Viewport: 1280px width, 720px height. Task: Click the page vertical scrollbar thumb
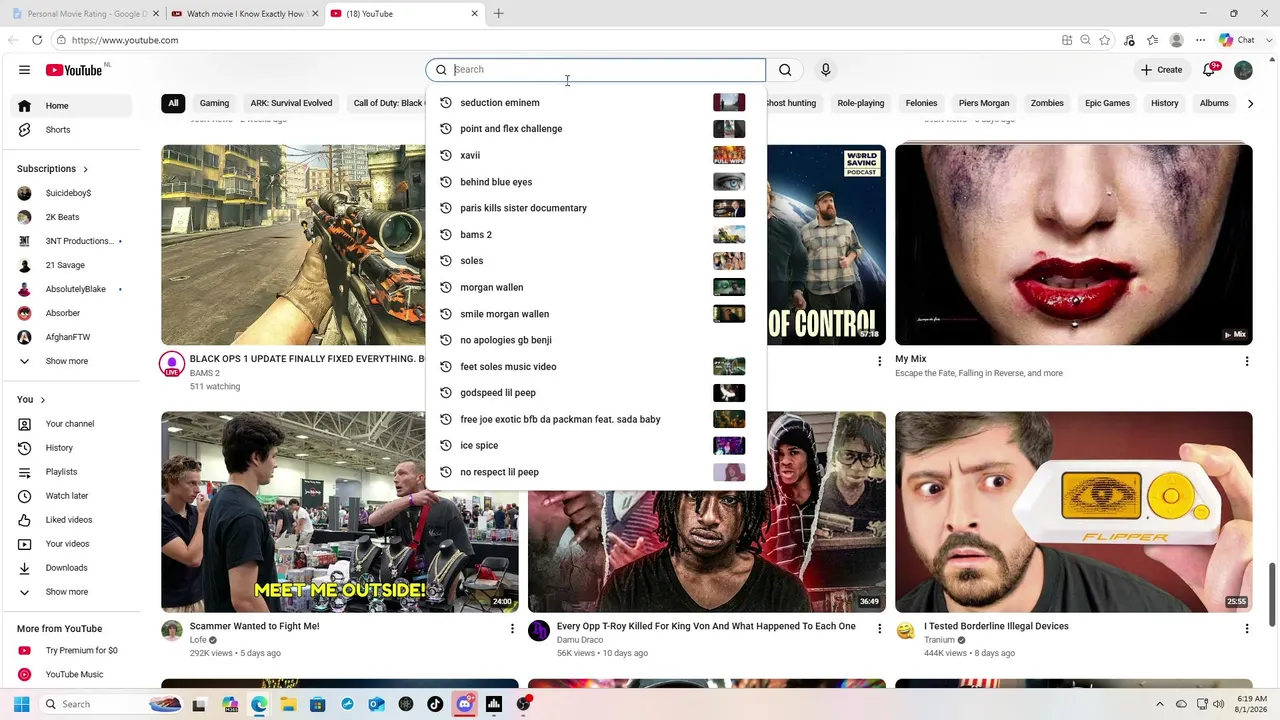coord(1273,595)
